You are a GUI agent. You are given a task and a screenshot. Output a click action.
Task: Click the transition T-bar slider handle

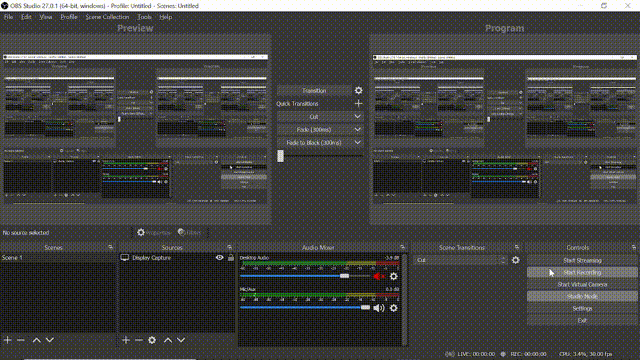(x=280, y=156)
